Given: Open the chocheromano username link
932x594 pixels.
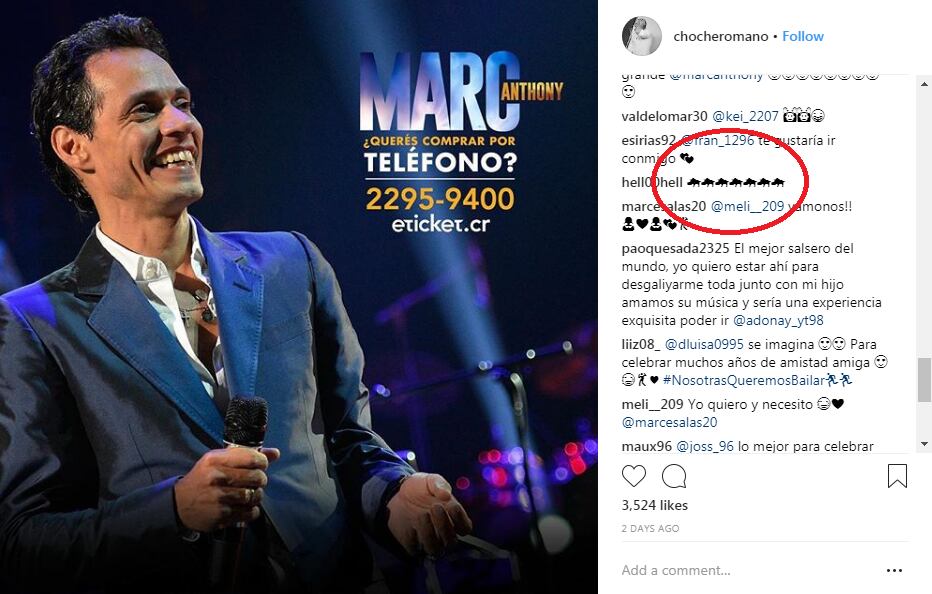Looking at the screenshot, I should point(720,36).
